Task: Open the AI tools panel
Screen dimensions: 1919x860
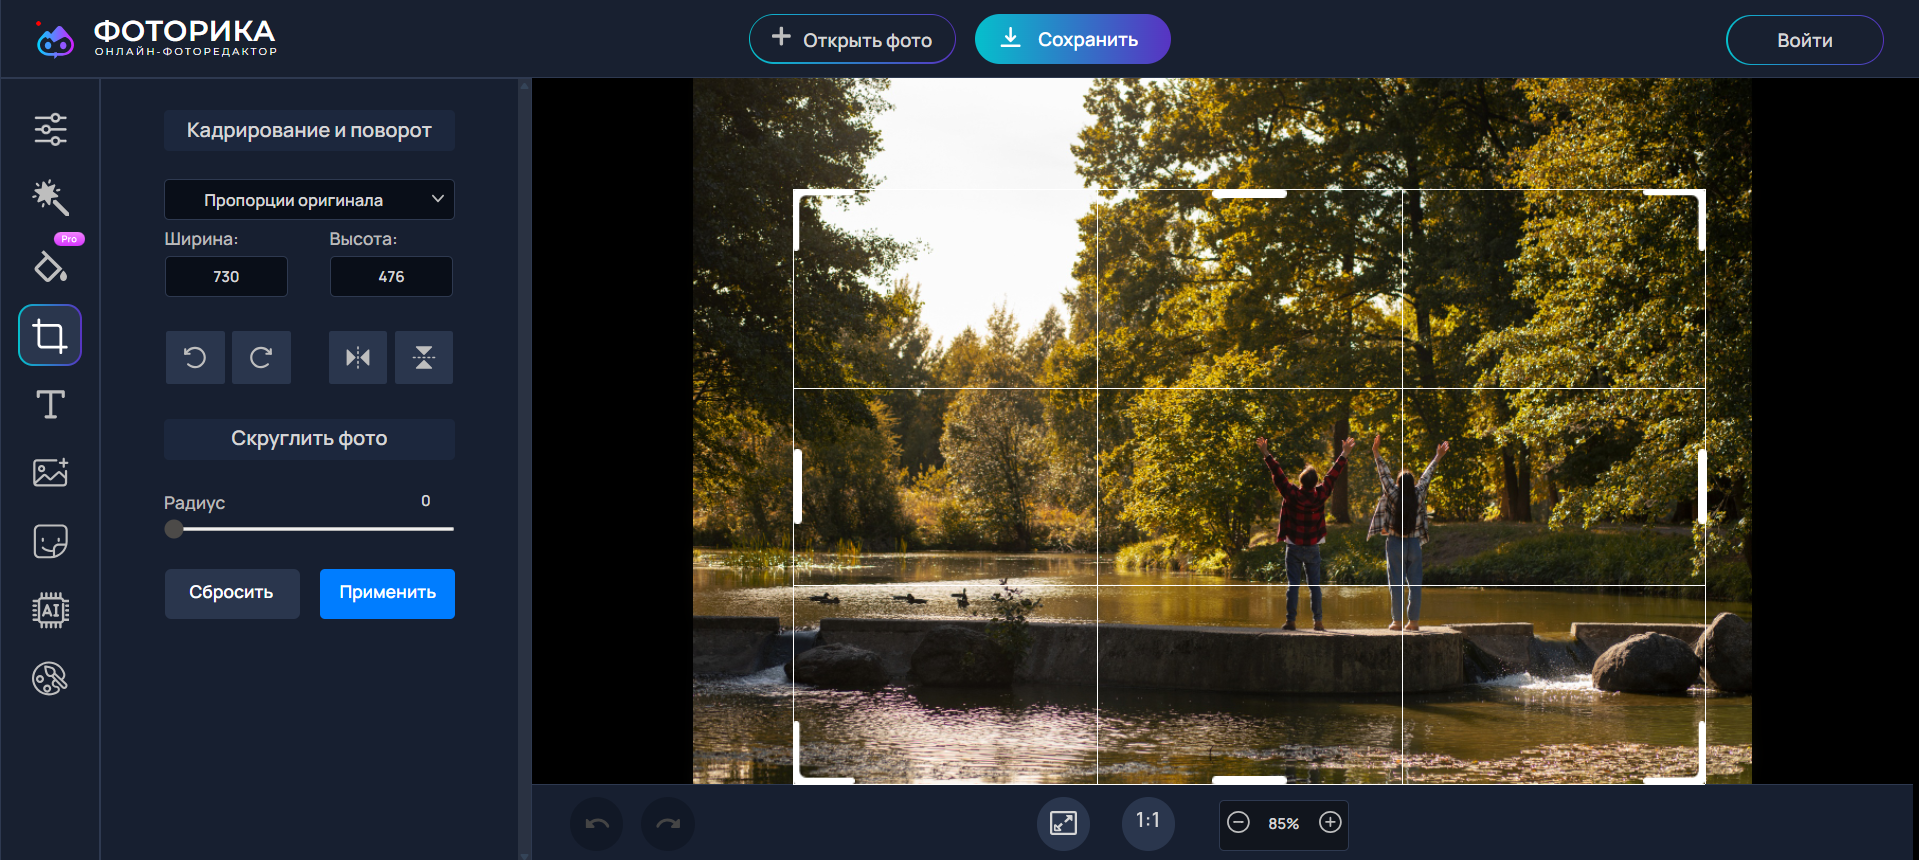Action: [x=50, y=610]
